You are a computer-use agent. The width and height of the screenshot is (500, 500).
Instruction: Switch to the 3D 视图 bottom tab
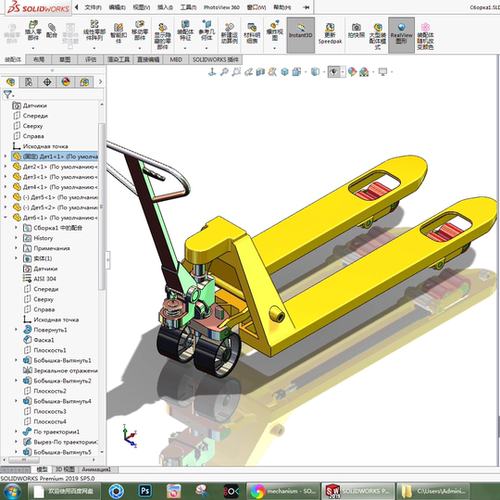(65, 469)
